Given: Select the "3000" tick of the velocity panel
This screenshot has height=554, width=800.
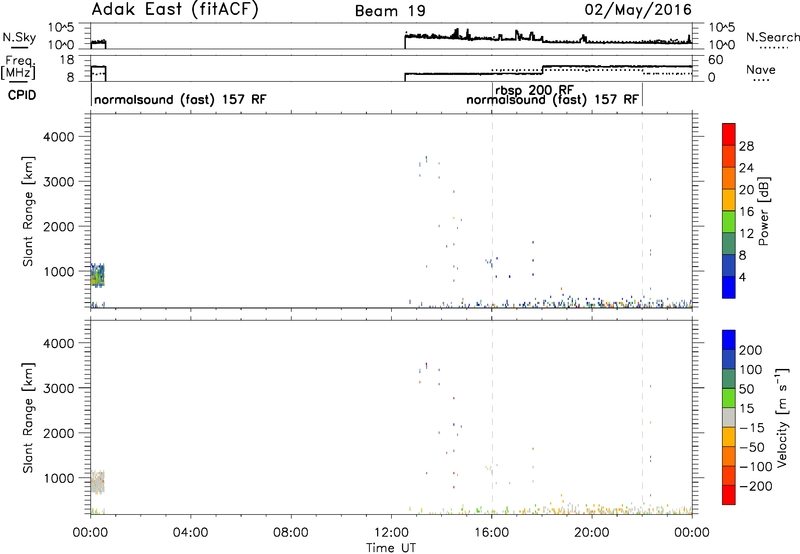Looking at the screenshot, I should tap(59, 388).
